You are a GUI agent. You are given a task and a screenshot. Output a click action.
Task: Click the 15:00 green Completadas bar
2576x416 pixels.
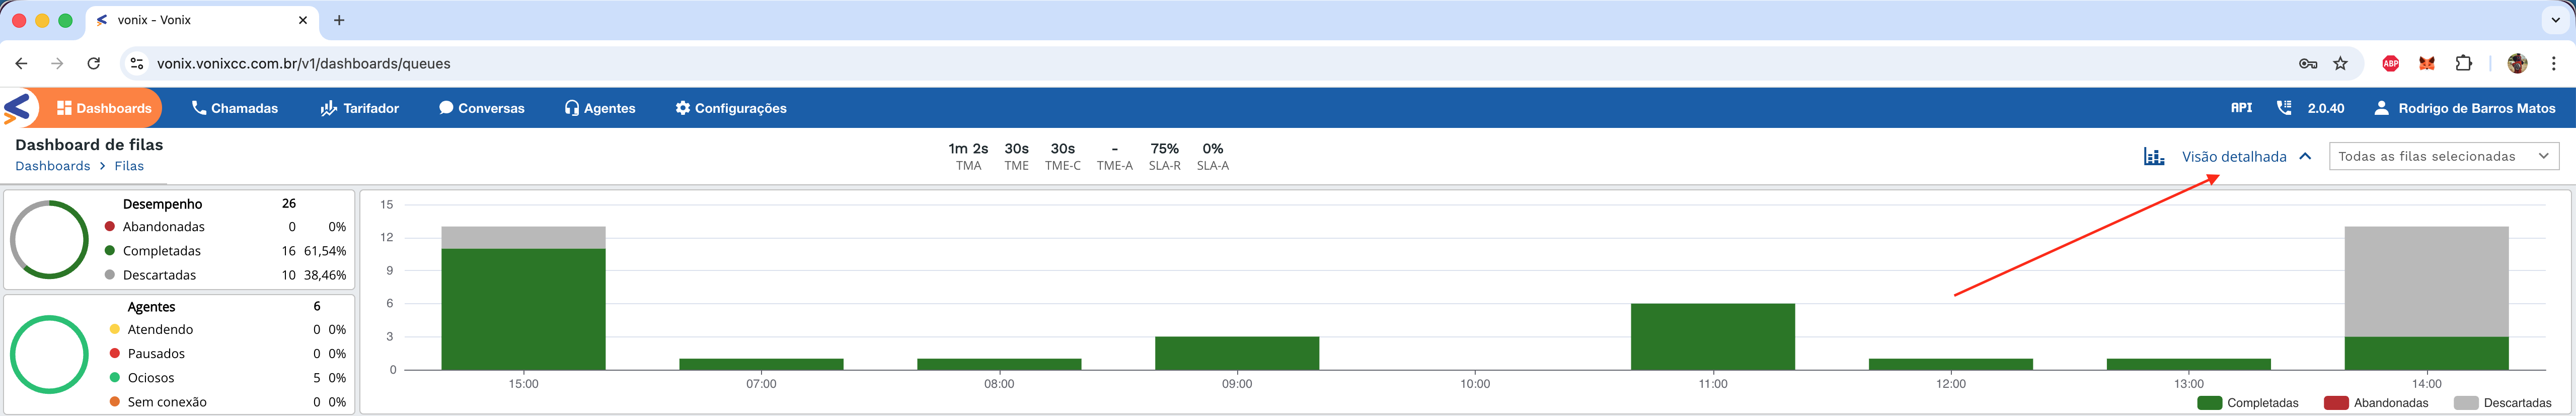click(523, 309)
